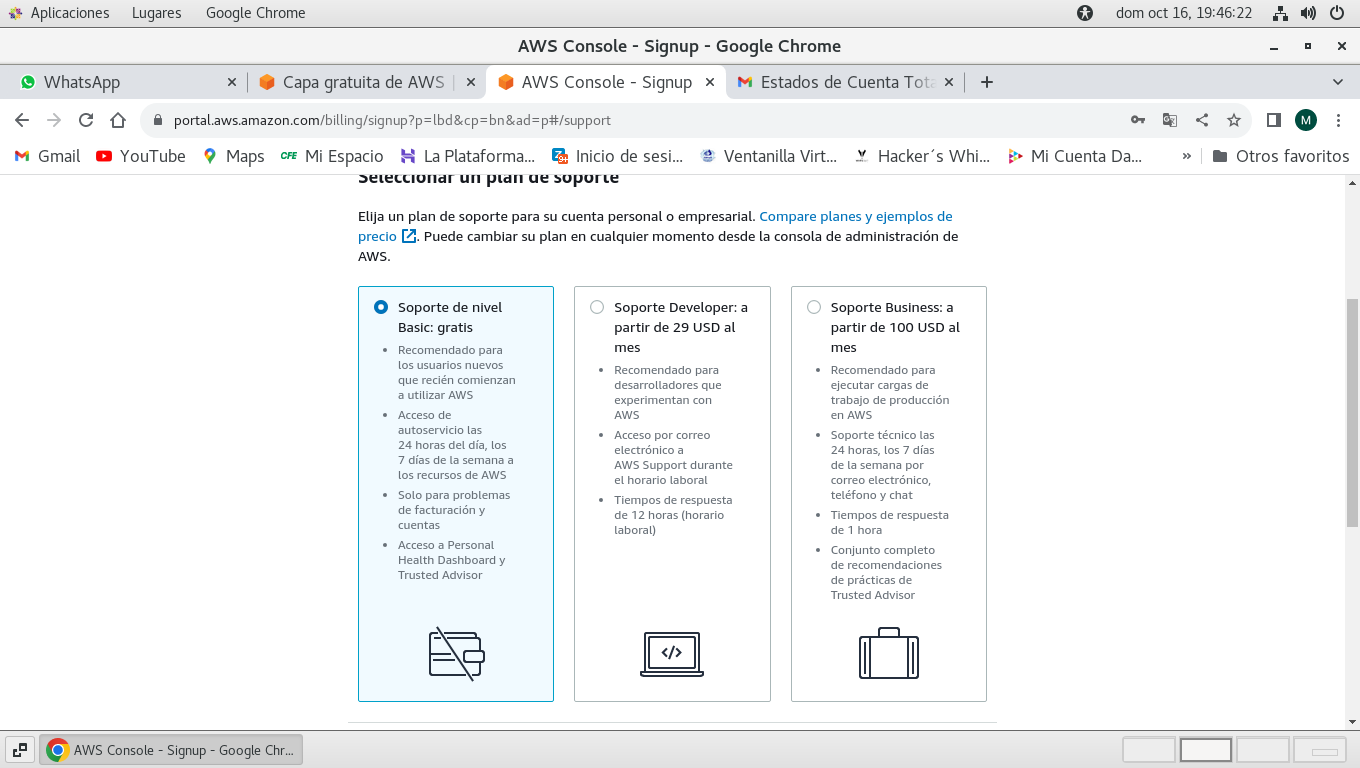1360x768 pixels.
Task: Toggle the Chrome side panel icon
Action: tap(1274, 120)
